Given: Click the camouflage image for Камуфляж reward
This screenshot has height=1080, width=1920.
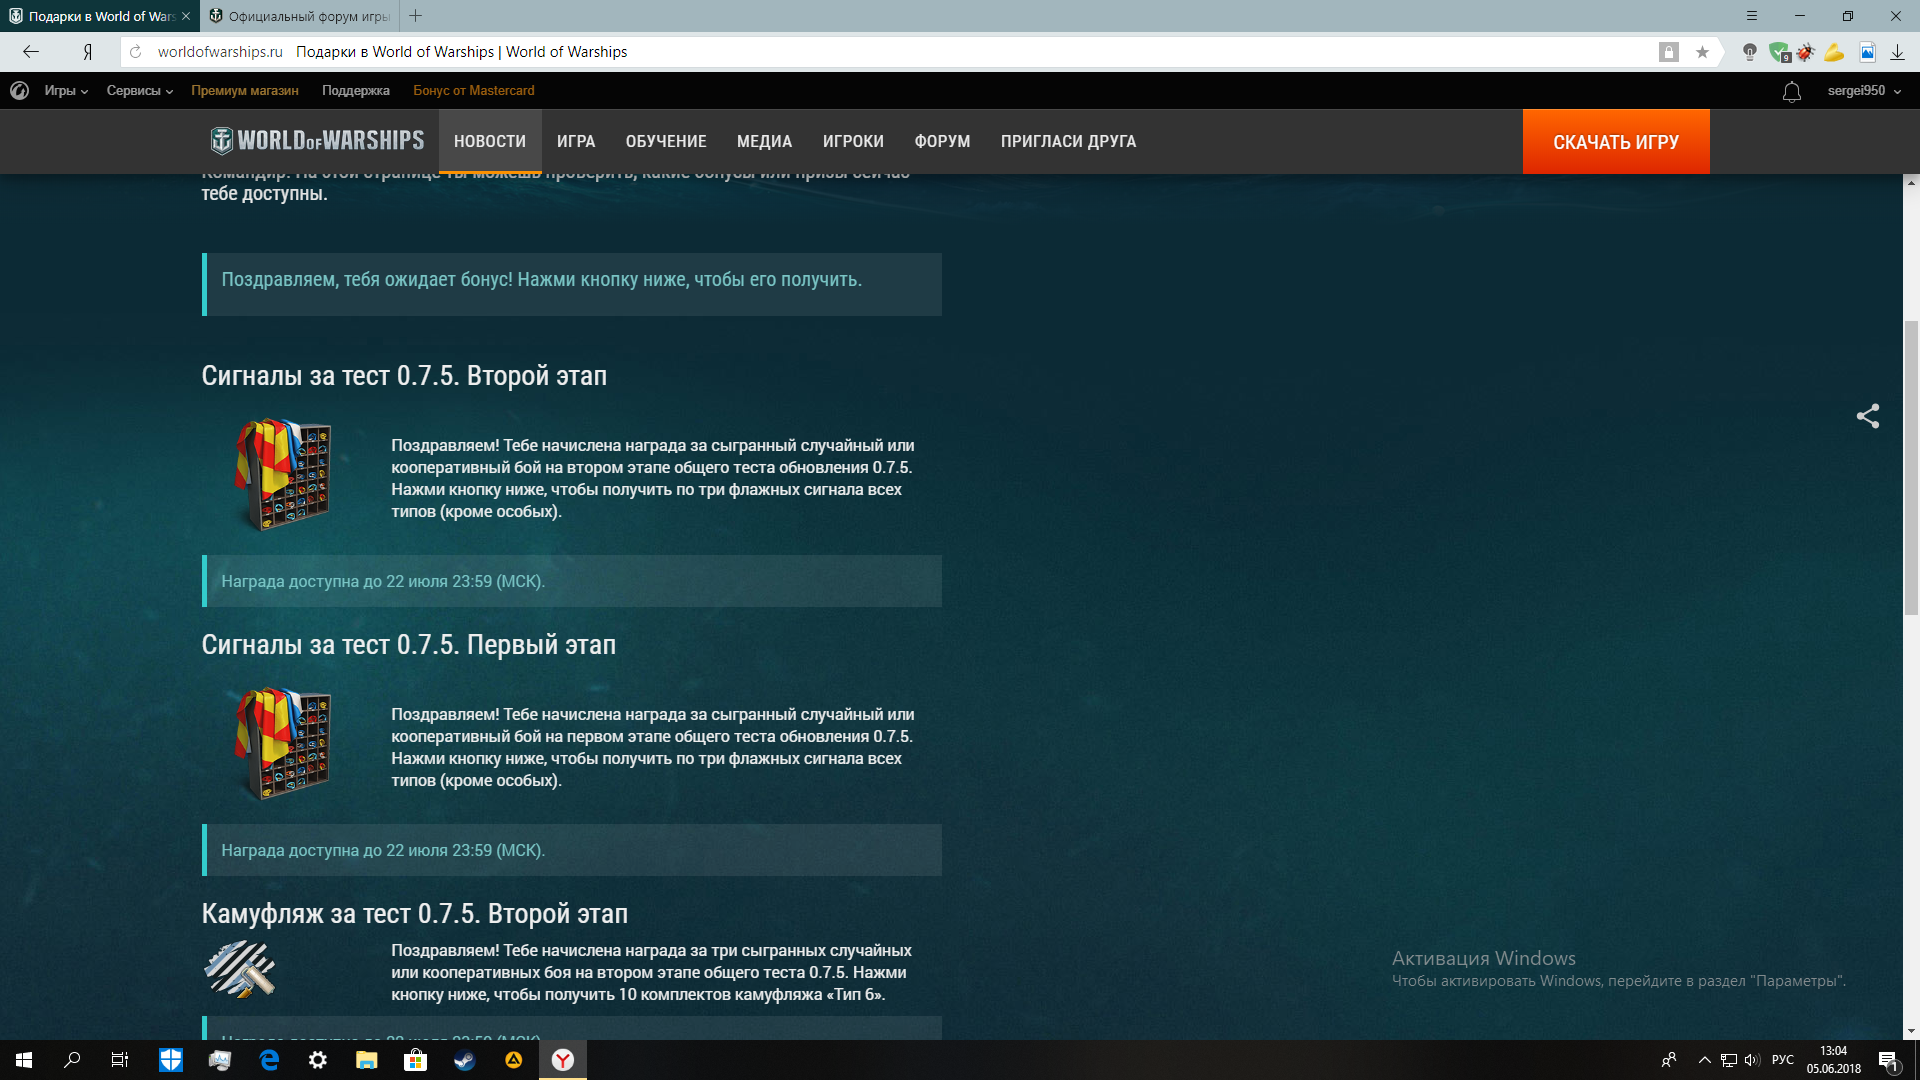Looking at the screenshot, I should tap(240, 969).
